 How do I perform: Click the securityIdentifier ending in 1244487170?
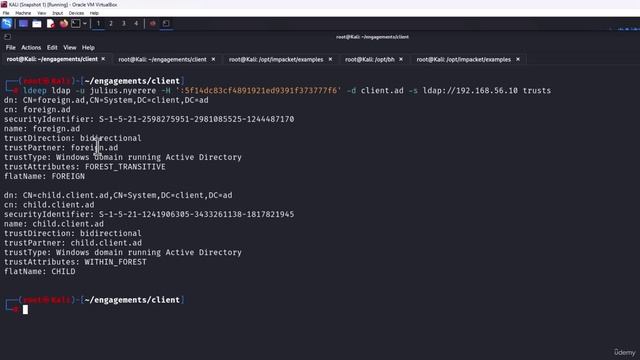(149, 119)
